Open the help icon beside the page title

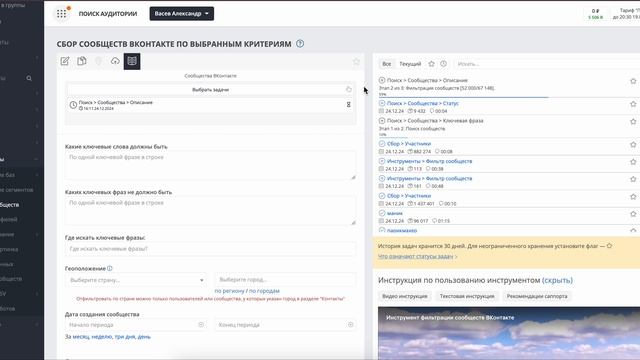pos(300,44)
